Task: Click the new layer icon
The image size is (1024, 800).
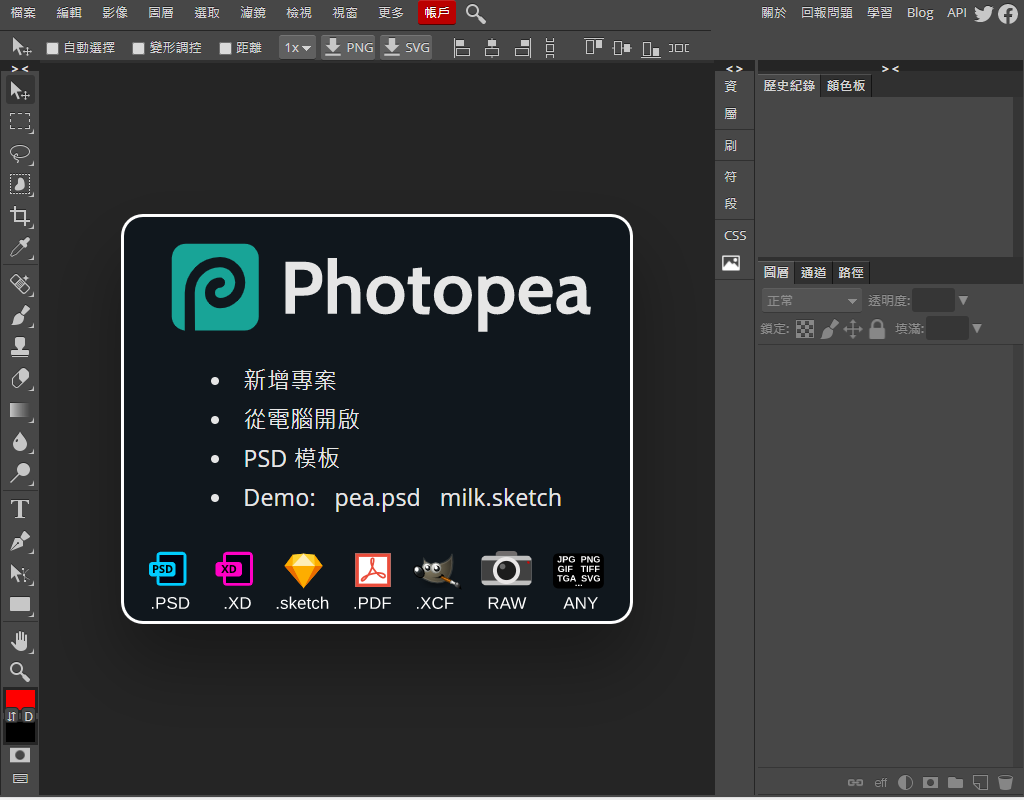Action: click(980, 782)
